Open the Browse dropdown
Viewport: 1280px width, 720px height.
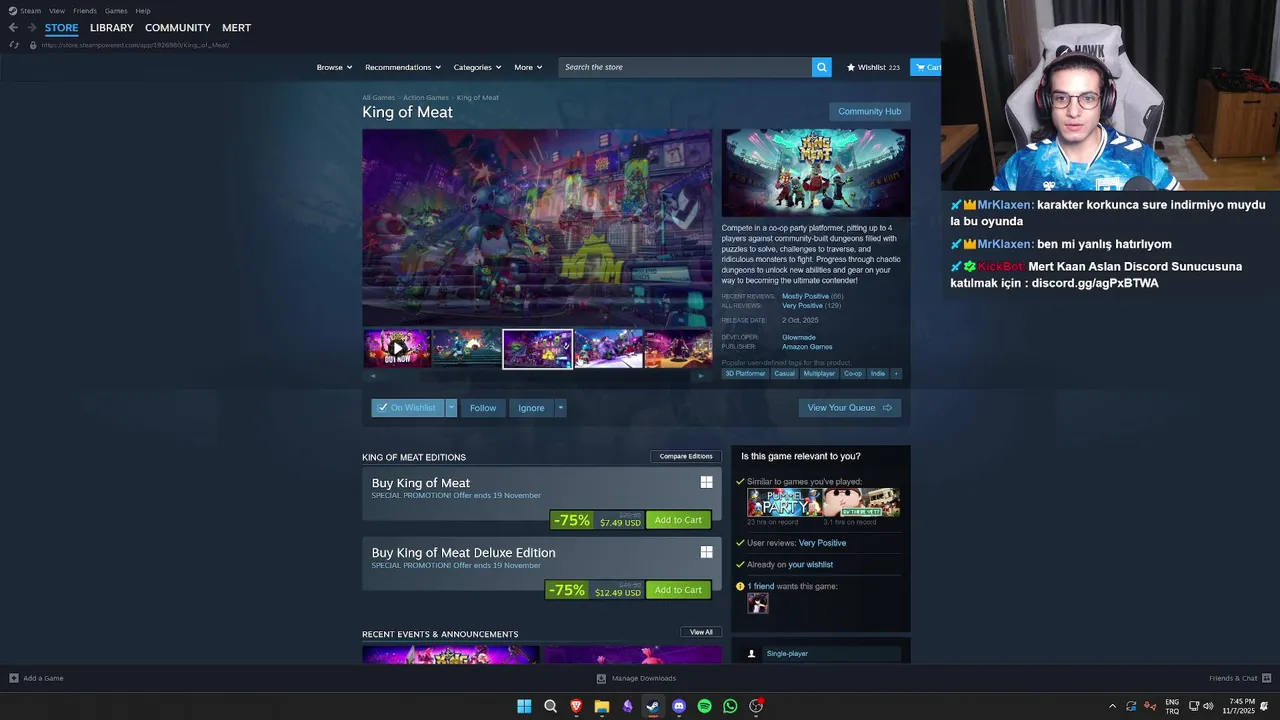(x=334, y=67)
